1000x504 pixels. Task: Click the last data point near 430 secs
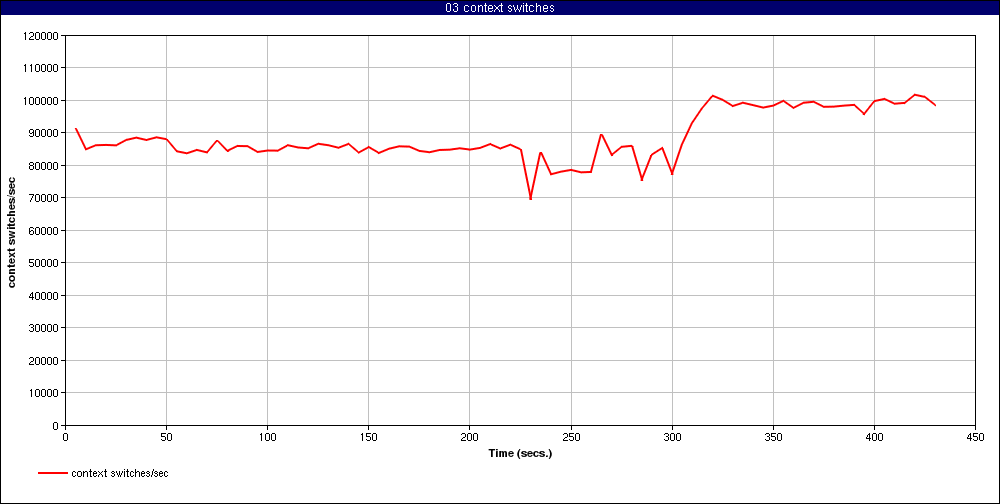click(935, 105)
